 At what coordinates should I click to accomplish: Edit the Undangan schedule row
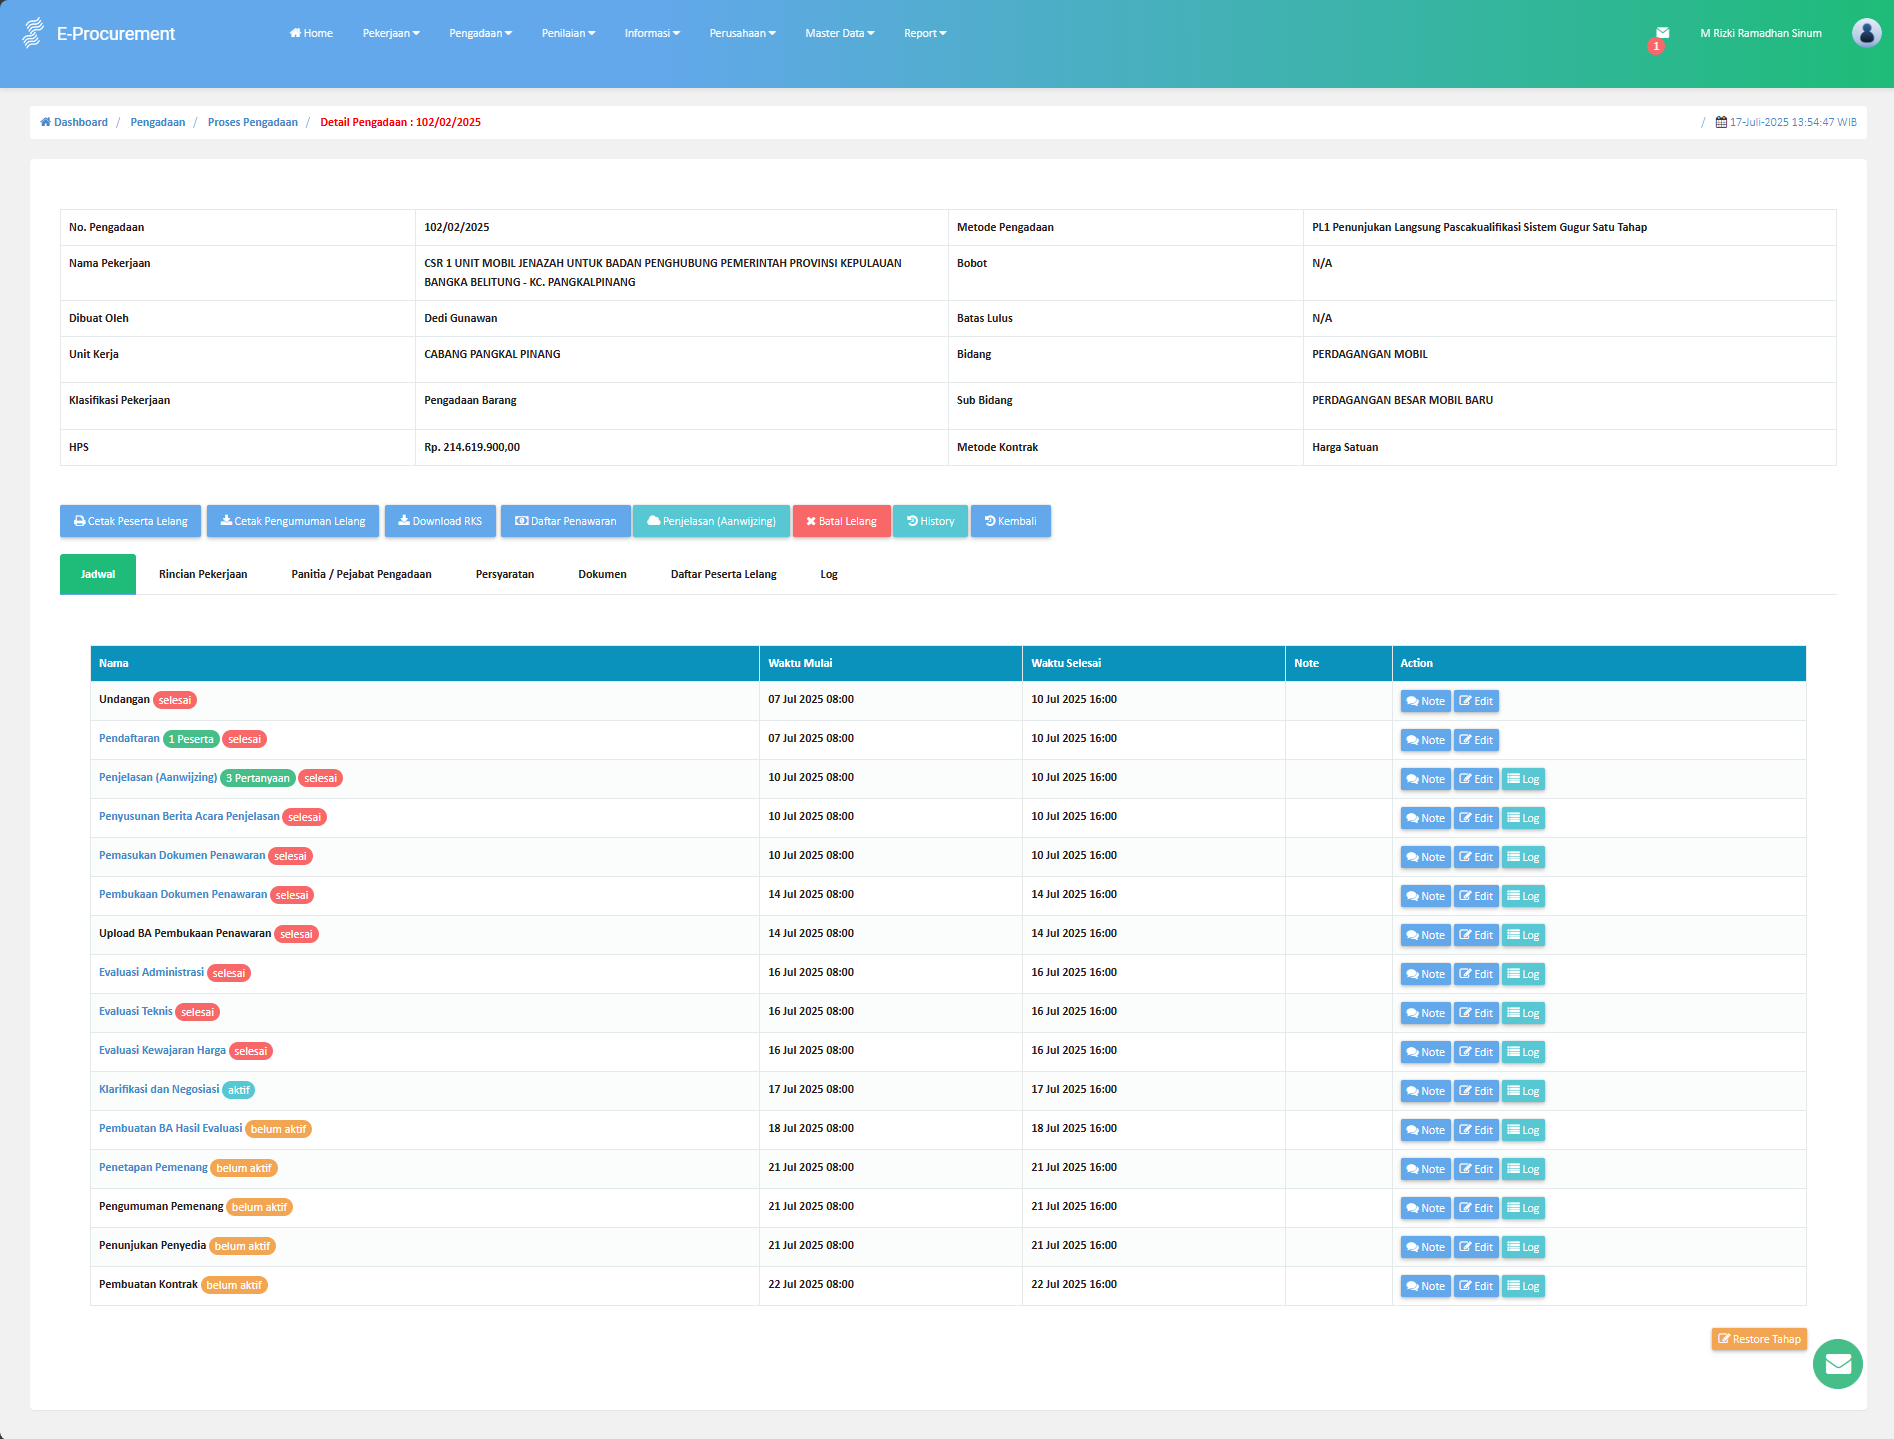[x=1476, y=701]
